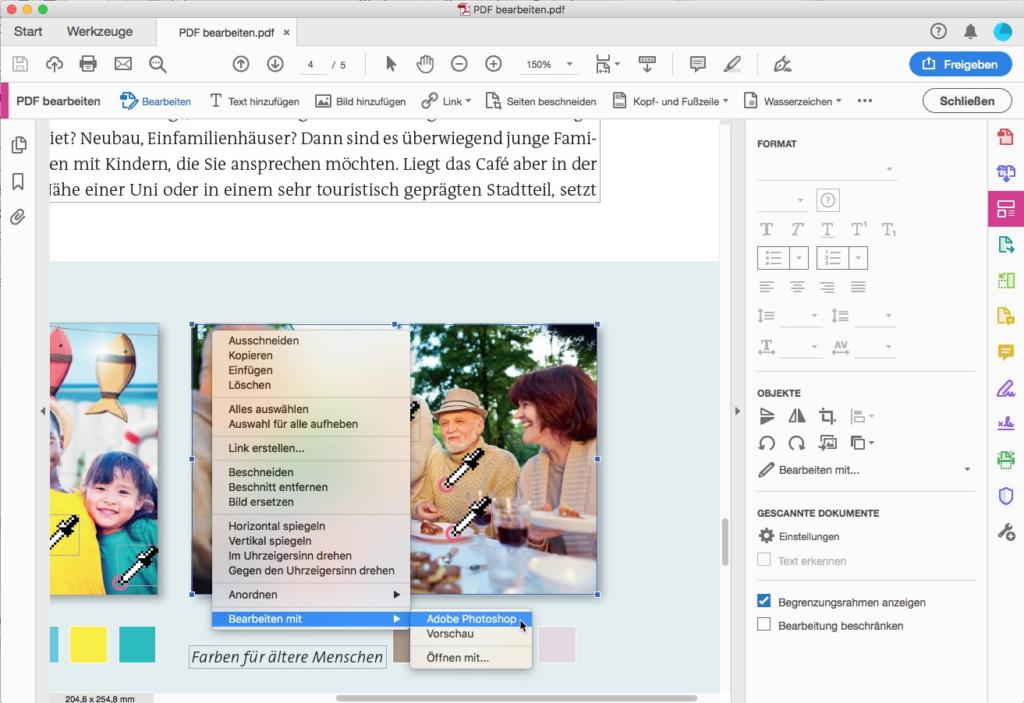Click the Farben für ältere Menschen text box

pos(287,657)
